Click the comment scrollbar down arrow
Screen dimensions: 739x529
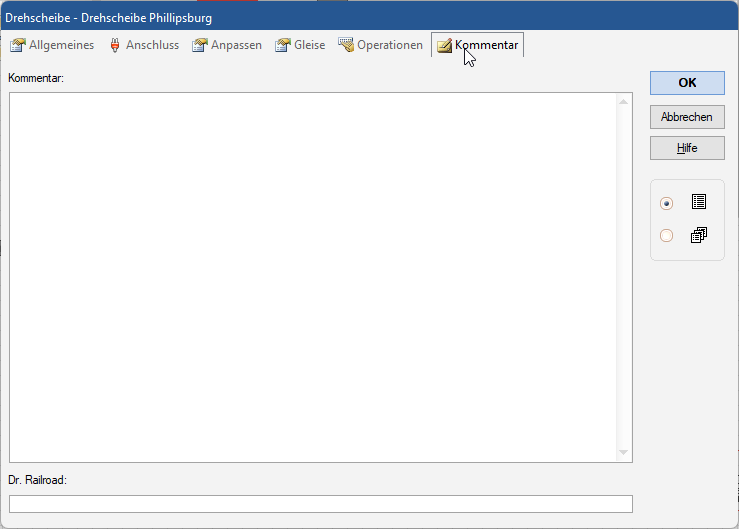tap(624, 453)
